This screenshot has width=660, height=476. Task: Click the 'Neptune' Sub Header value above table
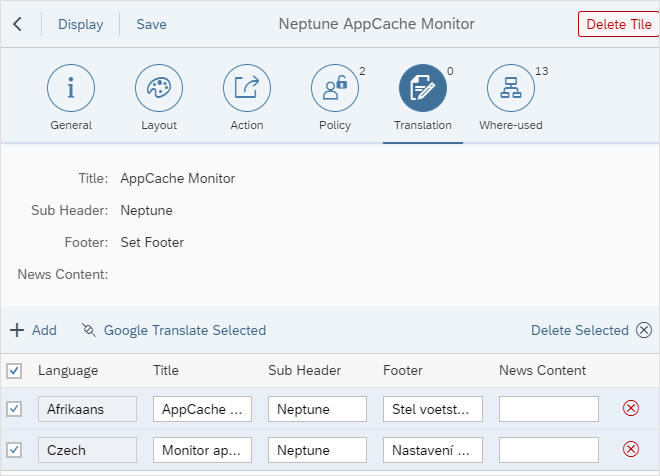146,210
